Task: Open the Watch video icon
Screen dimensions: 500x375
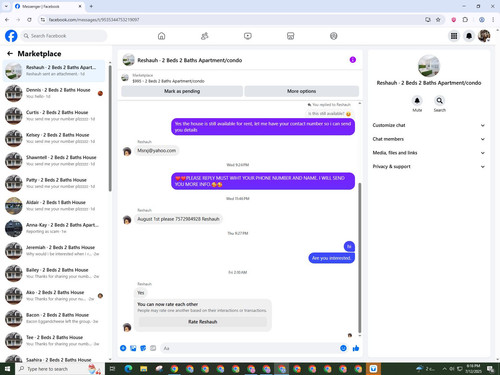Action: coord(248,36)
